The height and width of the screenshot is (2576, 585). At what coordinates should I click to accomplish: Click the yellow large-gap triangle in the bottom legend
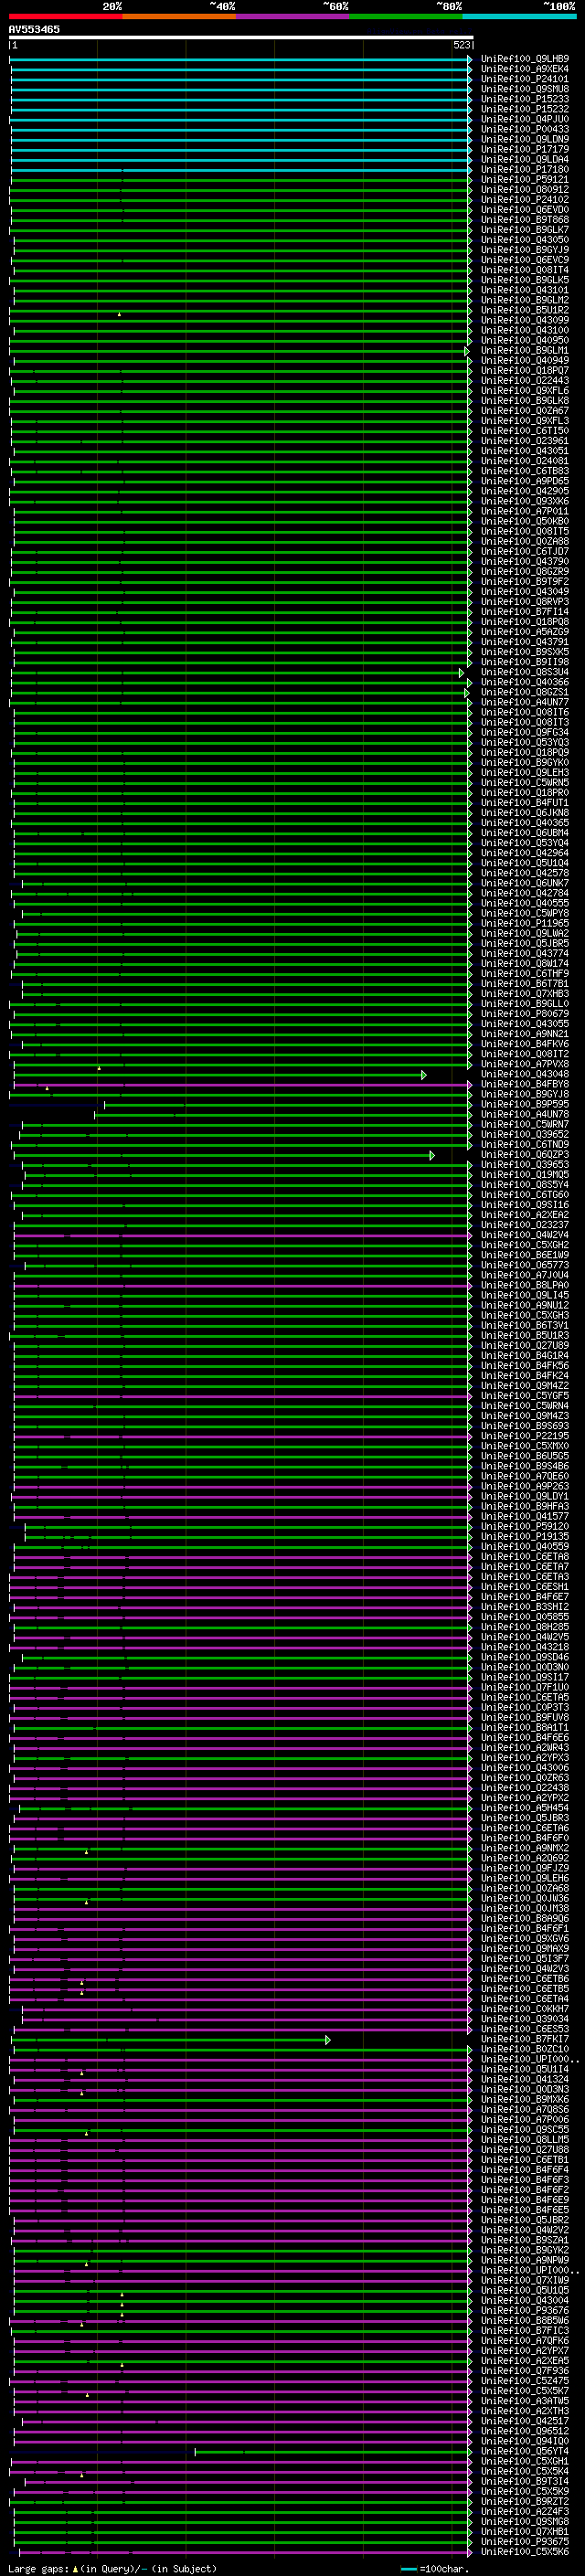pos(75,2569)
